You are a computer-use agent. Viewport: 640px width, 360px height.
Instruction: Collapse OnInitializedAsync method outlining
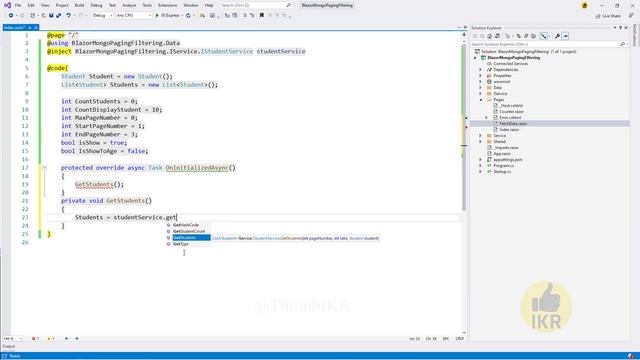(x=44, y=168)
